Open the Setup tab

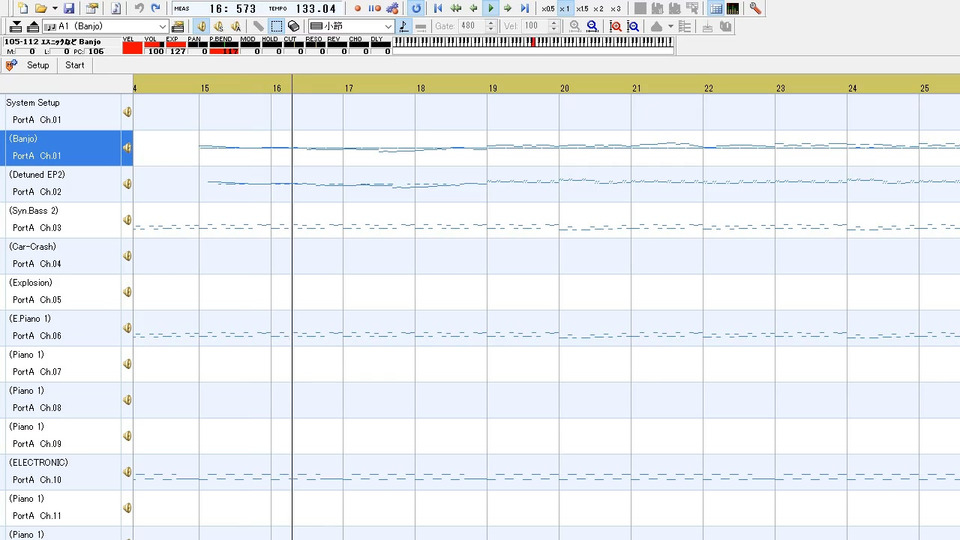pyautogui.click(x=38, y=65)
